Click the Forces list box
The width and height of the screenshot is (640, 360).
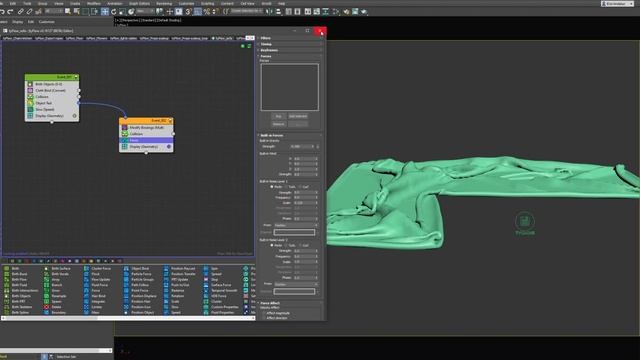click(x=290, y=87)
